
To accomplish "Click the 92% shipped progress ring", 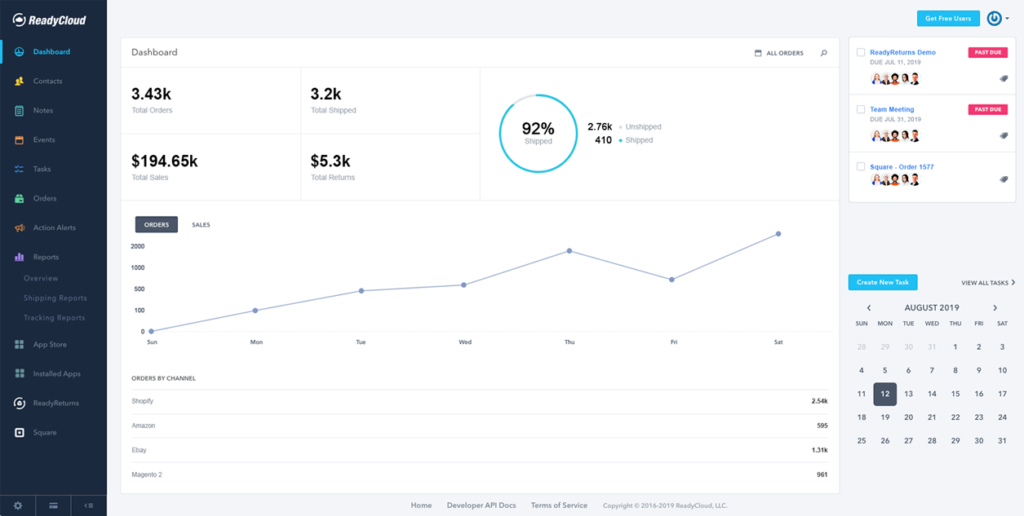I will [538, 133].
